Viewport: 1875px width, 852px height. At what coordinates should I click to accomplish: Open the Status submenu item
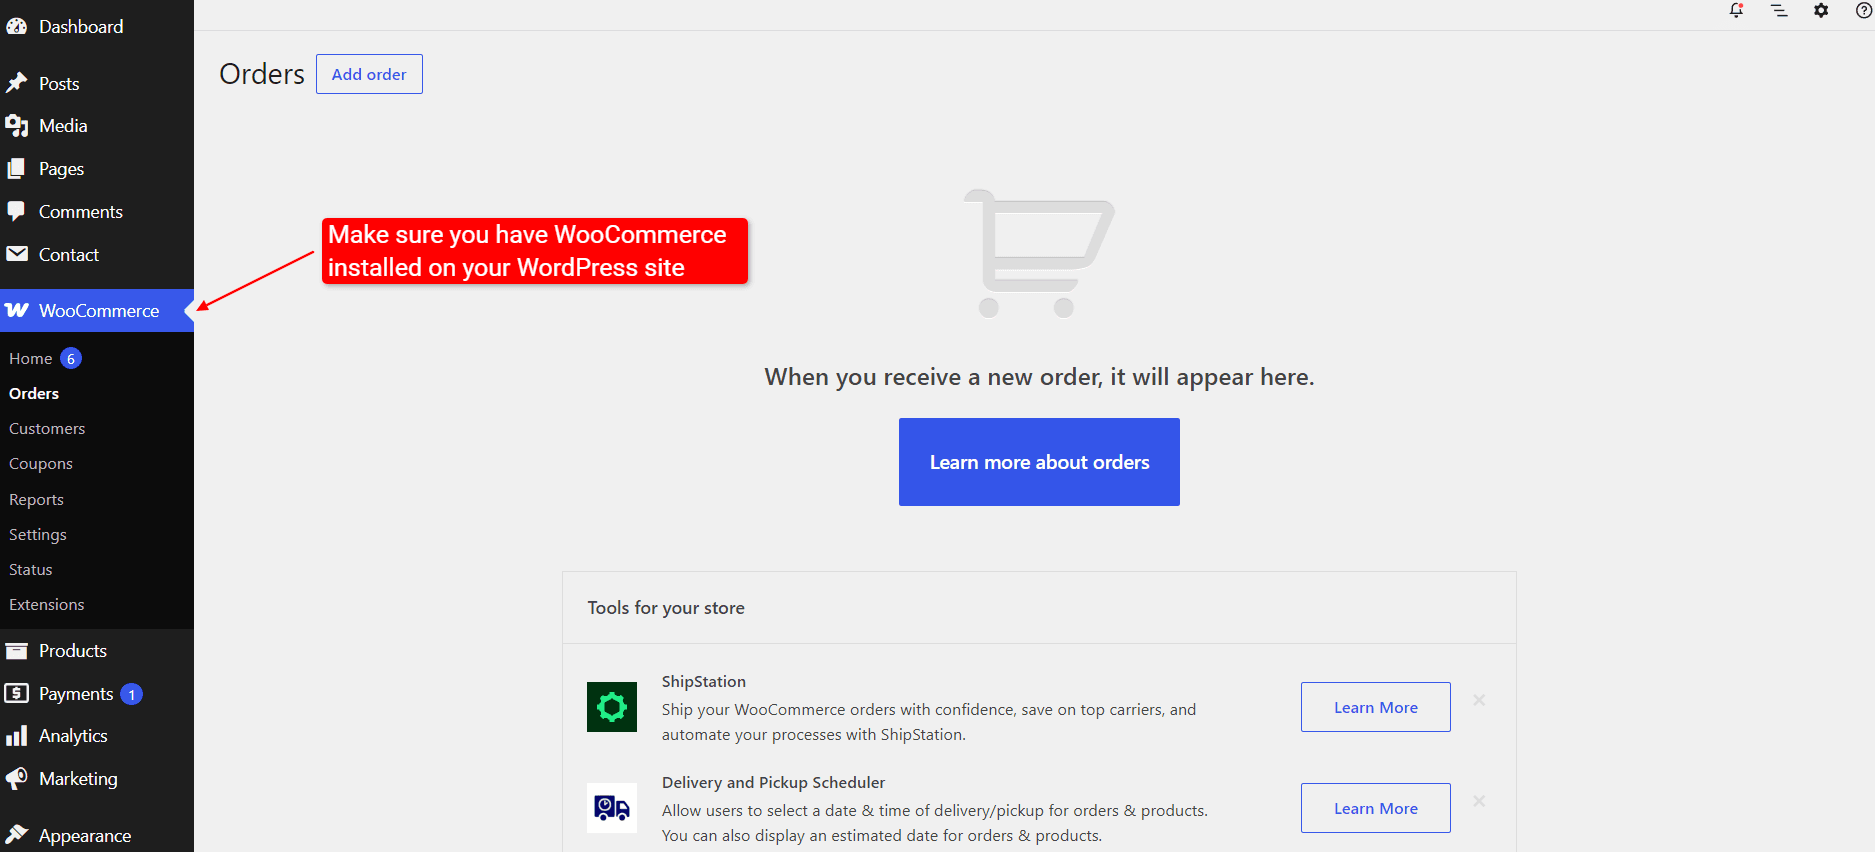point(31,569)
